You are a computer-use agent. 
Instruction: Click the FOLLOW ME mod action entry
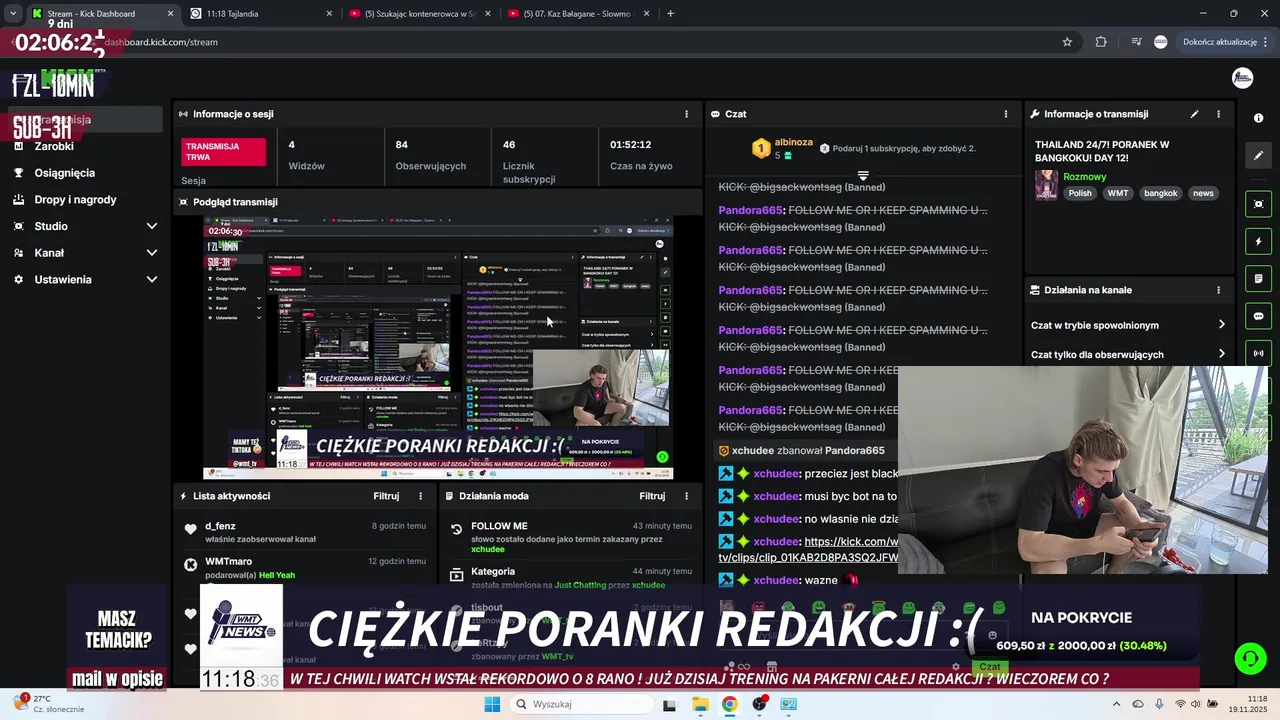[x=571, y=537]
